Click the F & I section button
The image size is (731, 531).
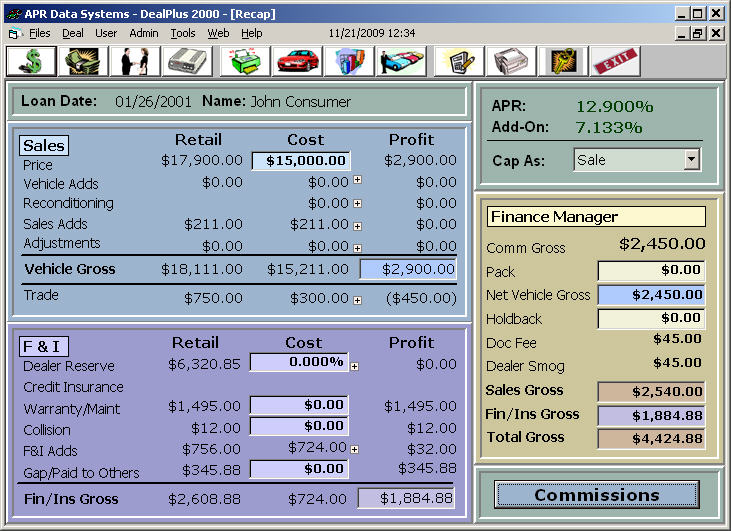click(x=43, y=346)
